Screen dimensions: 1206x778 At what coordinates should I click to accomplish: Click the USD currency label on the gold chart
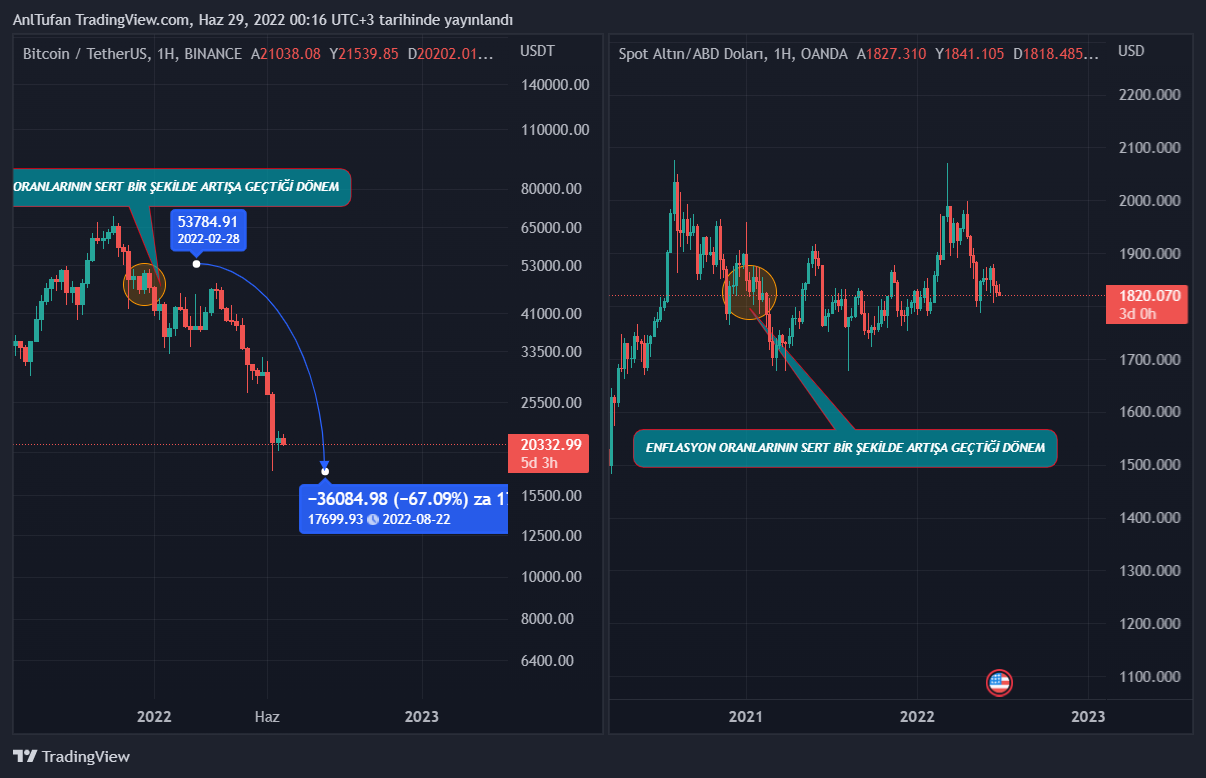click(x=1131, y=51)
